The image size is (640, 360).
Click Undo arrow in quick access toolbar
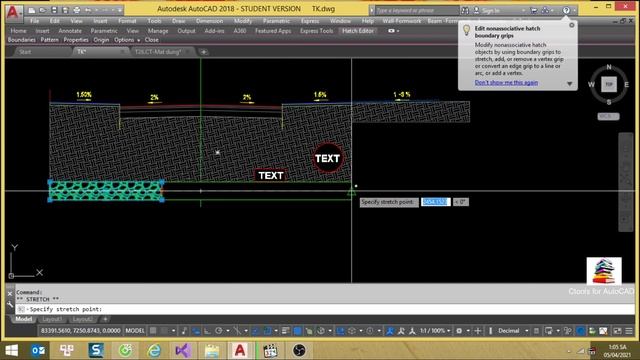88,10
